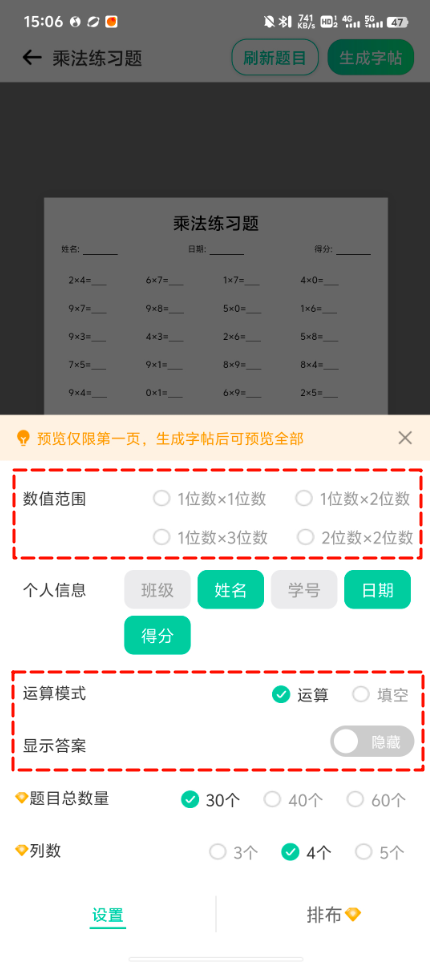Select the 1位数×1位数 range option
This screenshot has width=430, height=962.
(209, 499)
